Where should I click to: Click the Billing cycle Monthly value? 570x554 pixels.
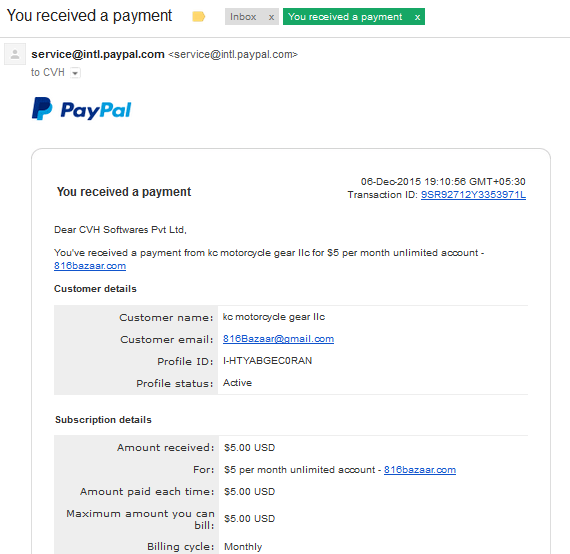tap(243, 547)
